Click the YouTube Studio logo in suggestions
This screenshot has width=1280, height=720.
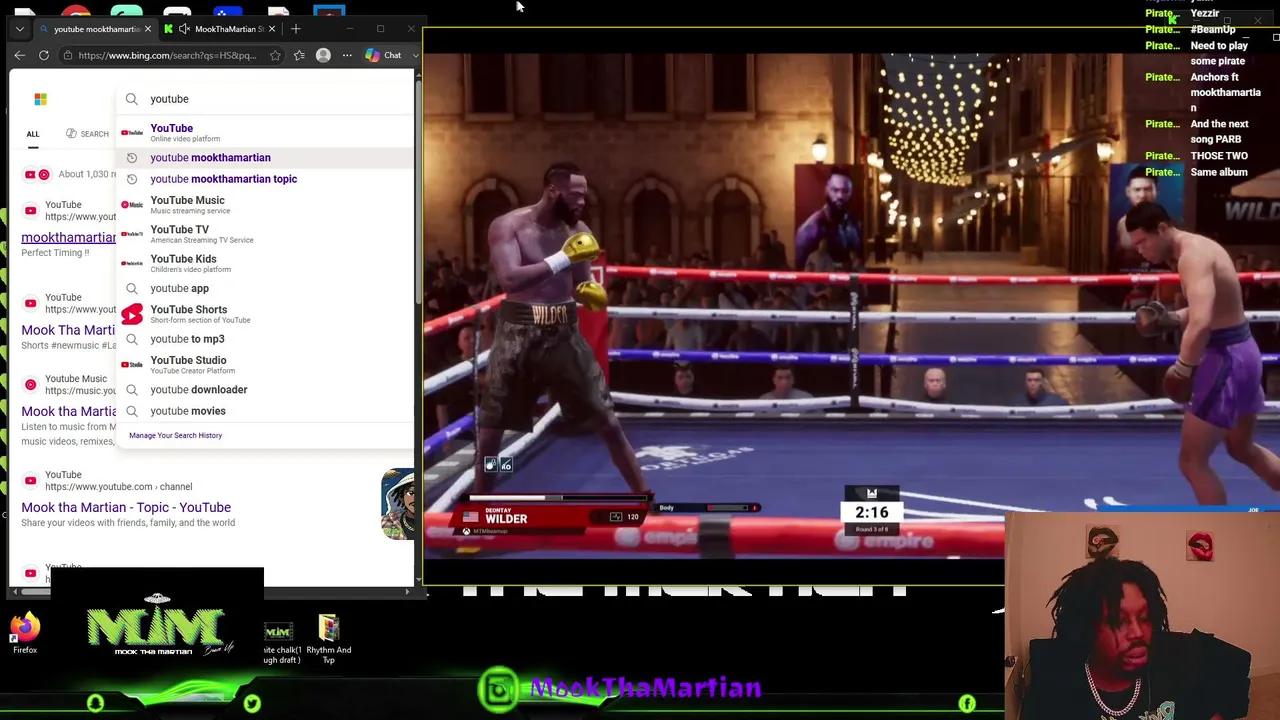(132, 364)
